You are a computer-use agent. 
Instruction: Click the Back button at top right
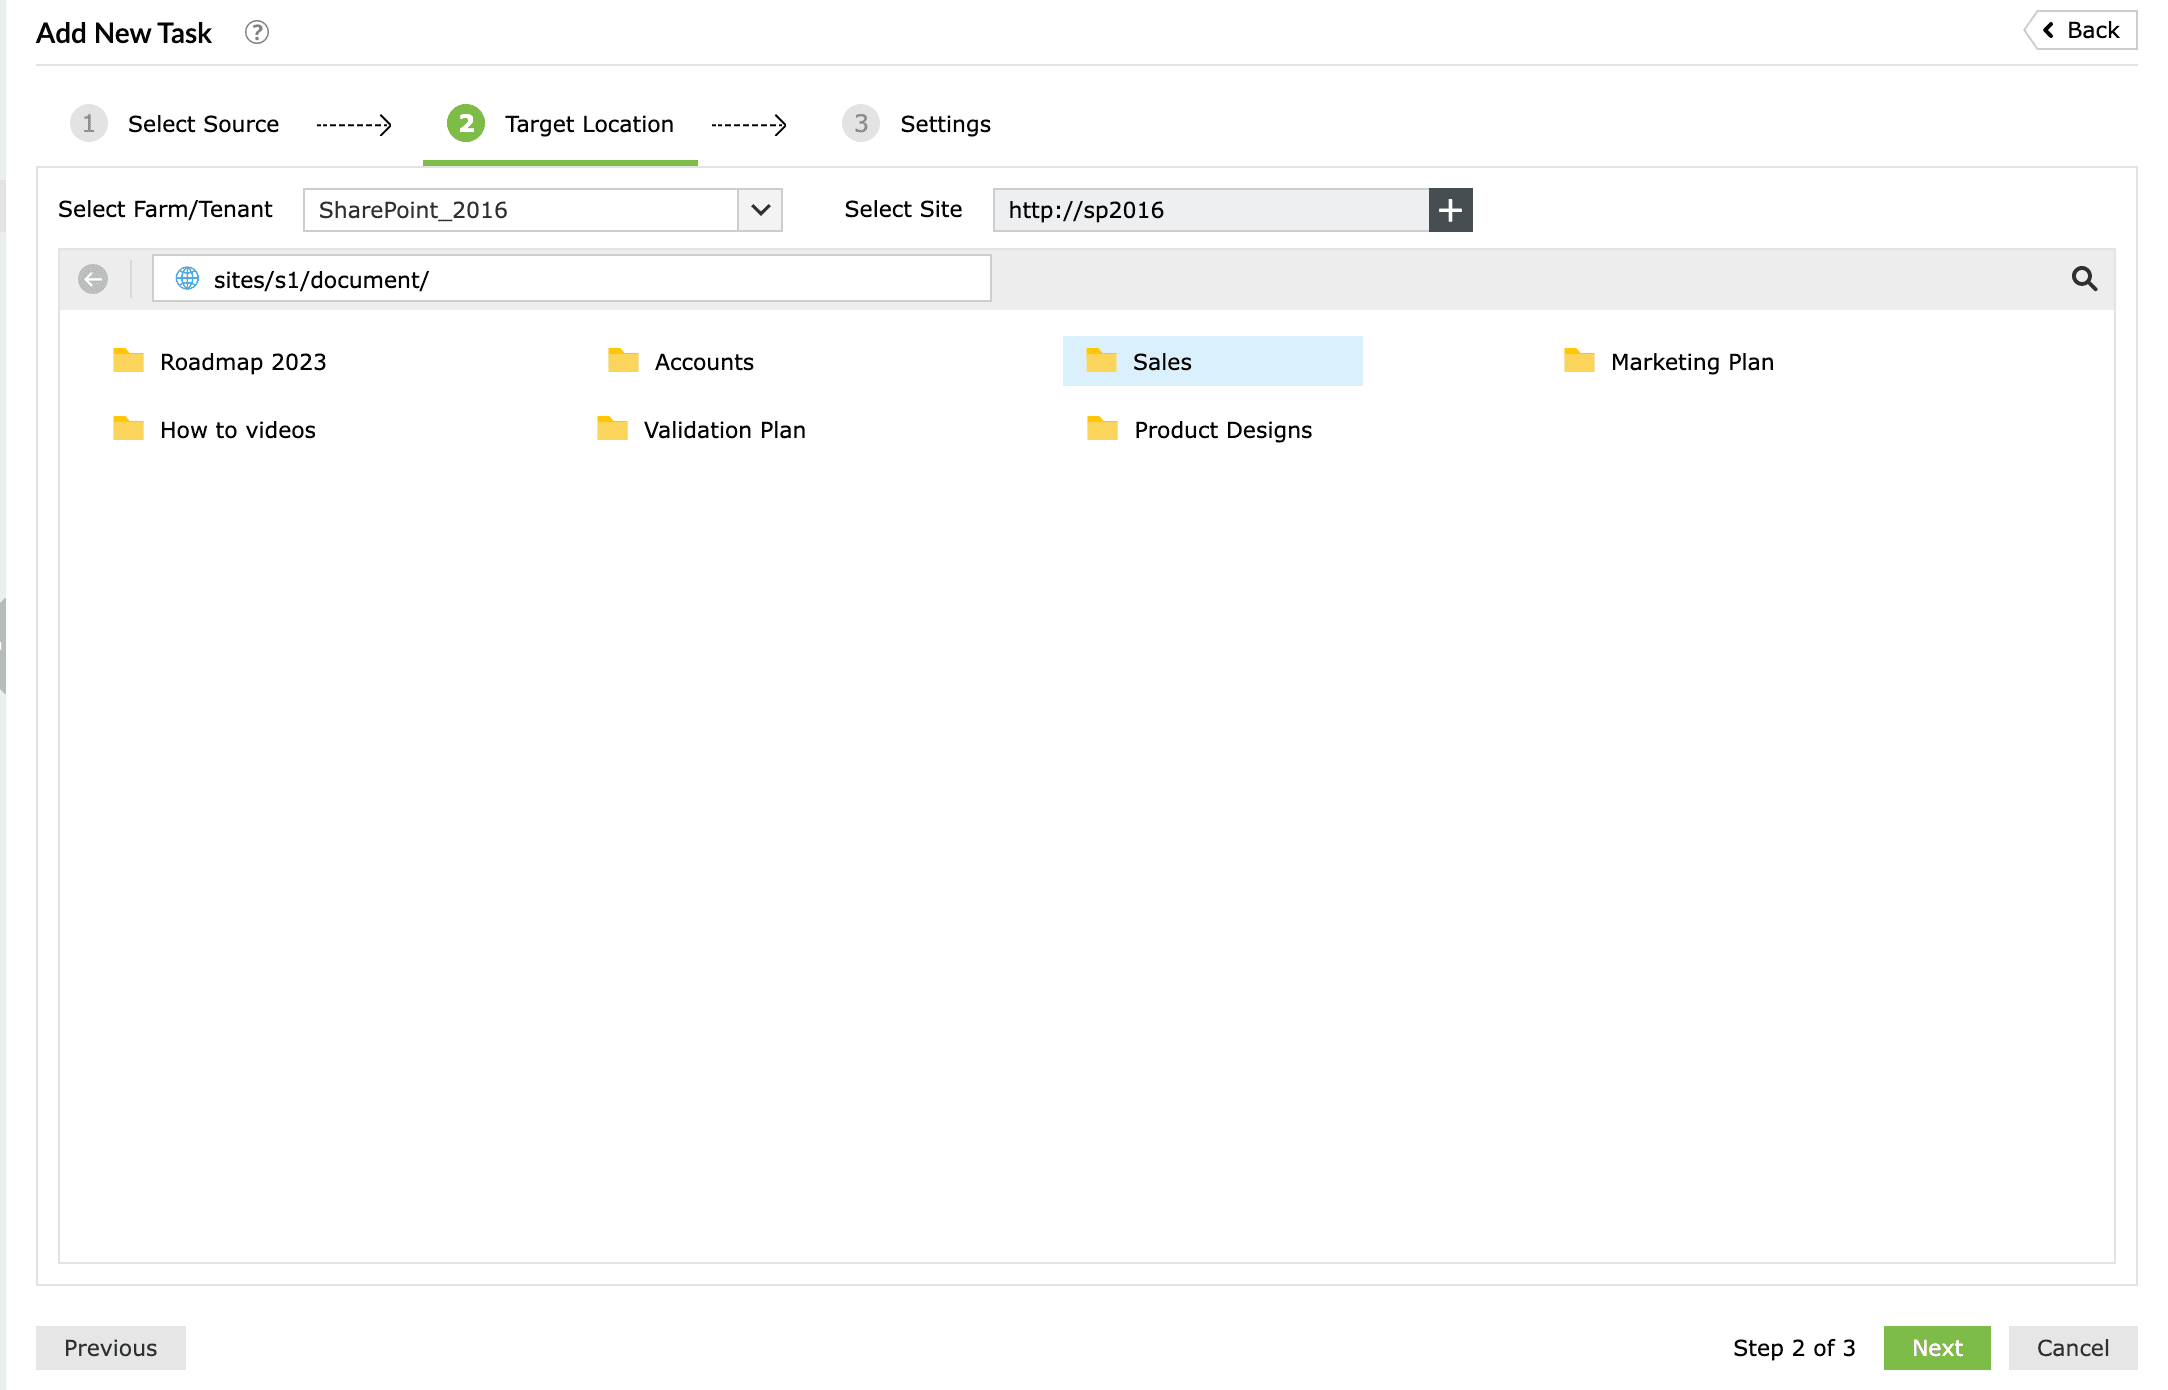point(2081,29)
